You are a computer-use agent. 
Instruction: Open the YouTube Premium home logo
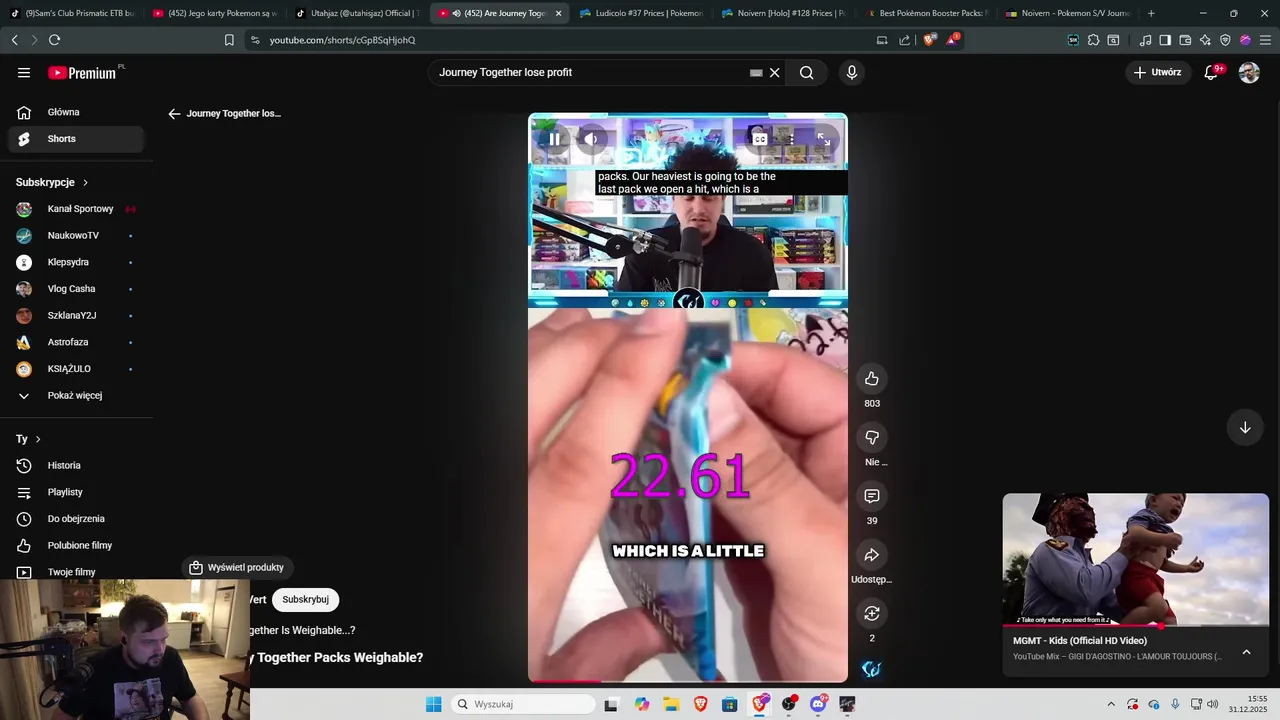[x=82, y=73]
